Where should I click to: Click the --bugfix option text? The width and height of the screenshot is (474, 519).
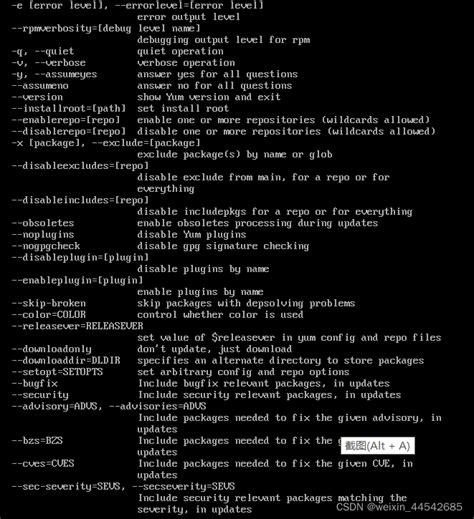click(34, 383)
